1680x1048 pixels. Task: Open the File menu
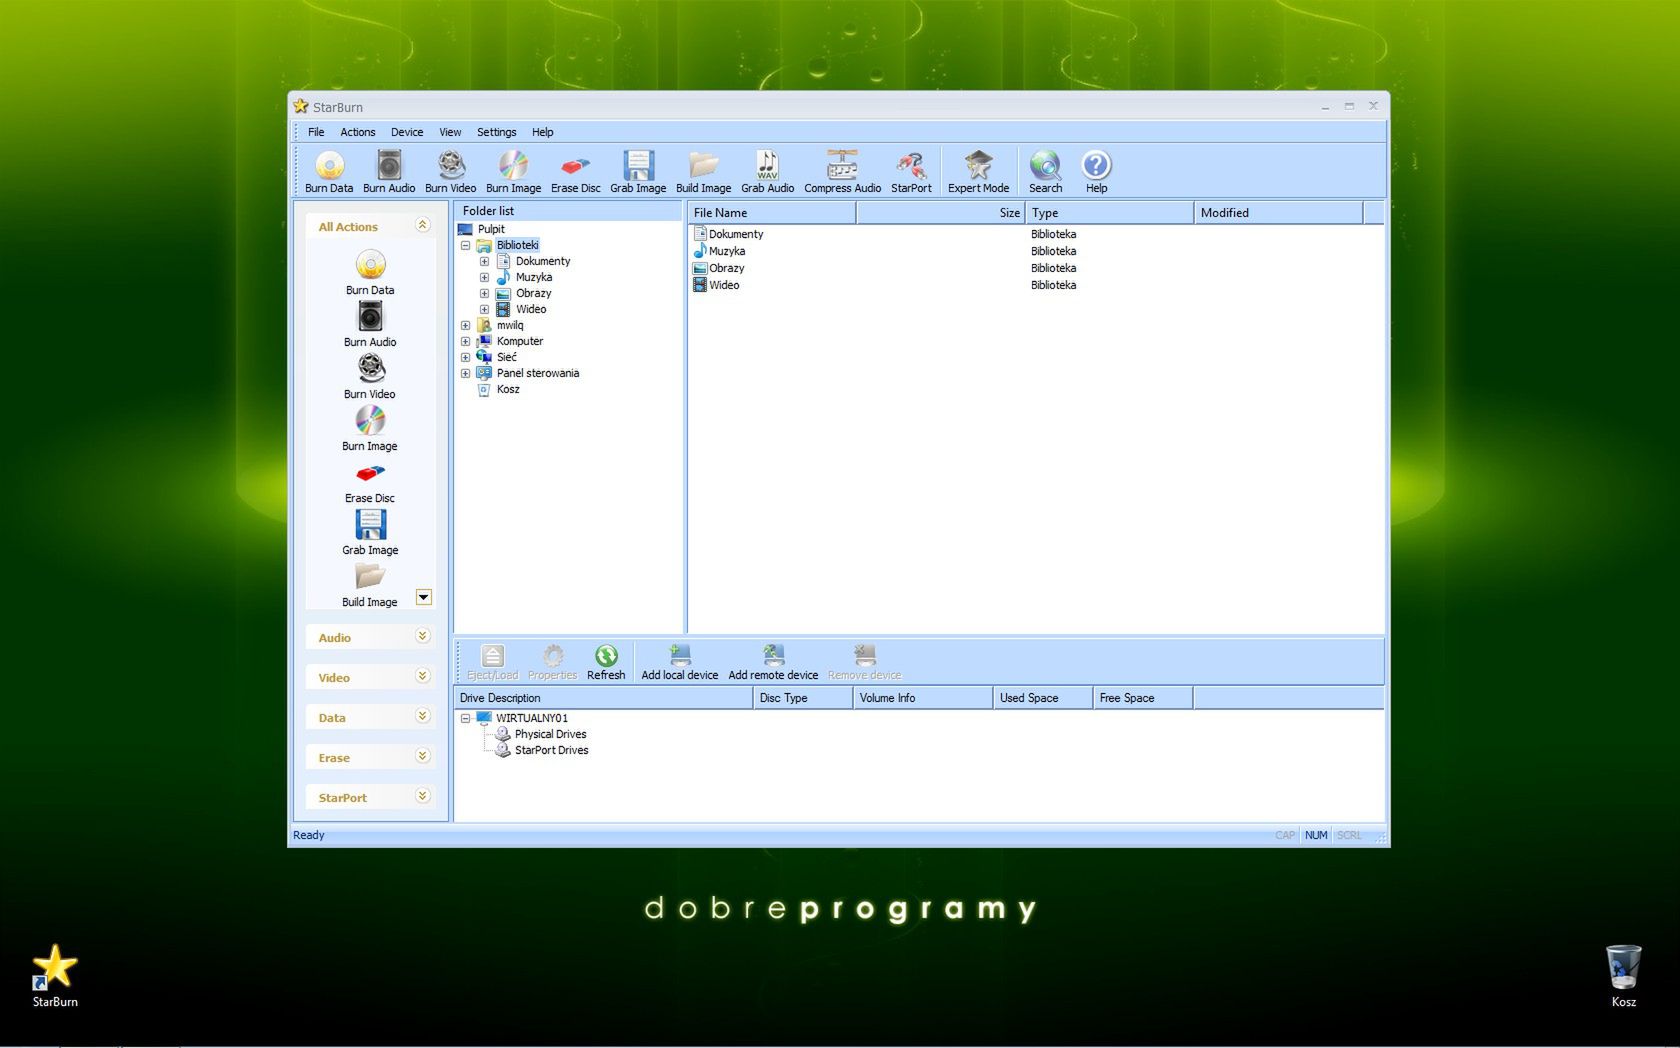[x=316, y=132]
